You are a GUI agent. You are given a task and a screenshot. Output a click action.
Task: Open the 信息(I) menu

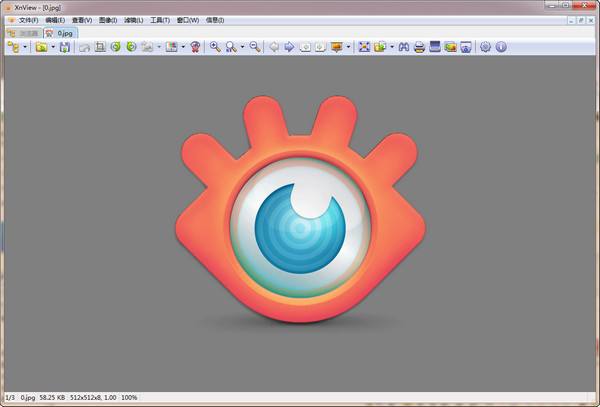pyautogui.click(x=215, y=20)
